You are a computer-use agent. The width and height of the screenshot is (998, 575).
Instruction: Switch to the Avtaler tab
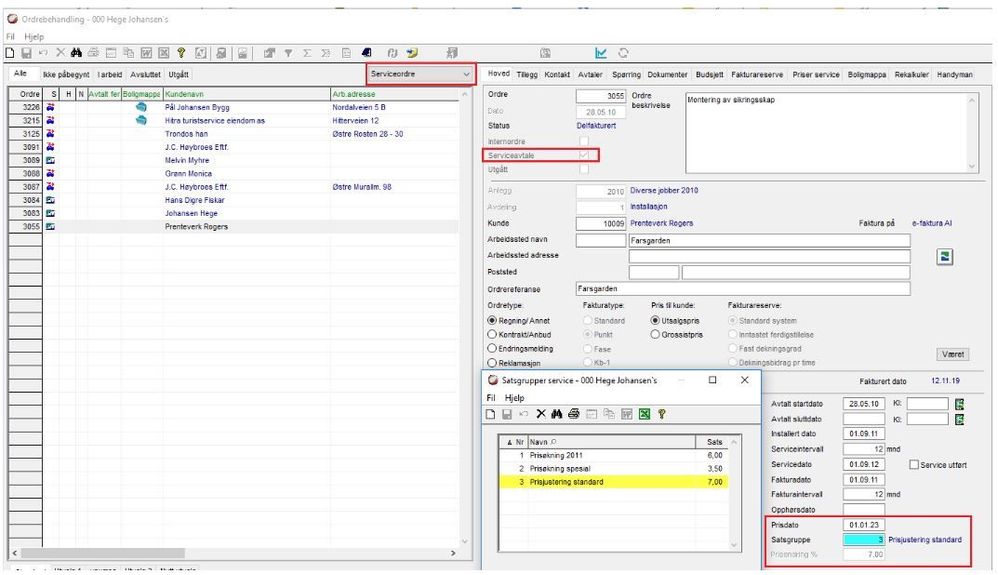(590, 75)
